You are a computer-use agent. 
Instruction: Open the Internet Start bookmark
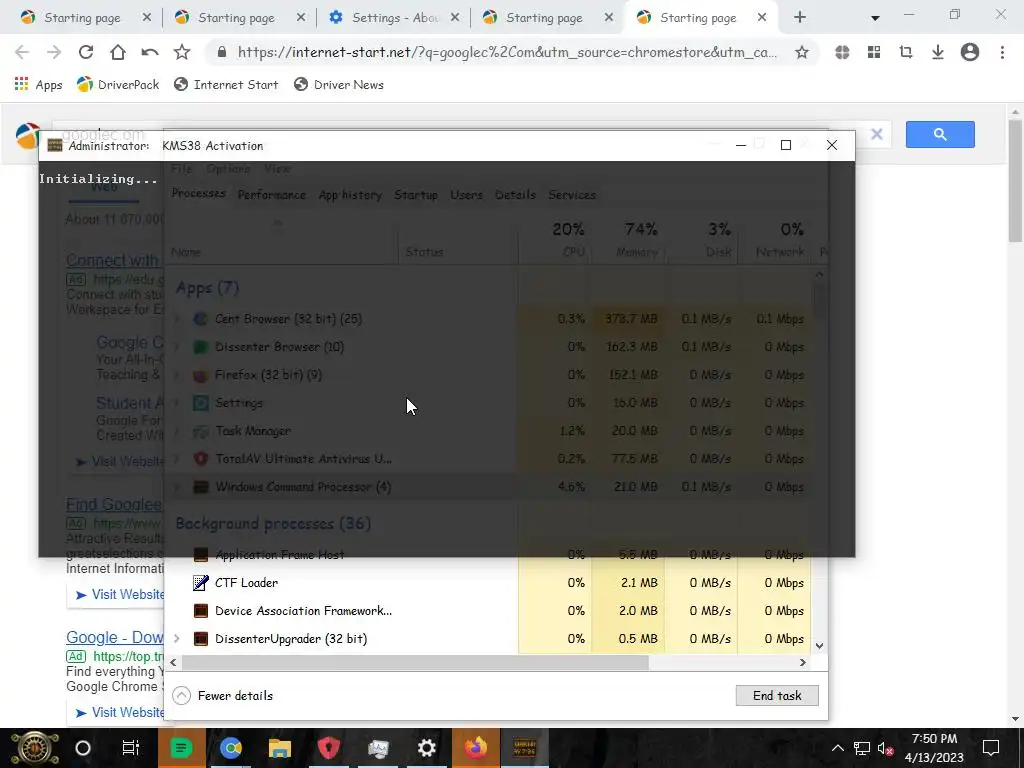point(226,84)
